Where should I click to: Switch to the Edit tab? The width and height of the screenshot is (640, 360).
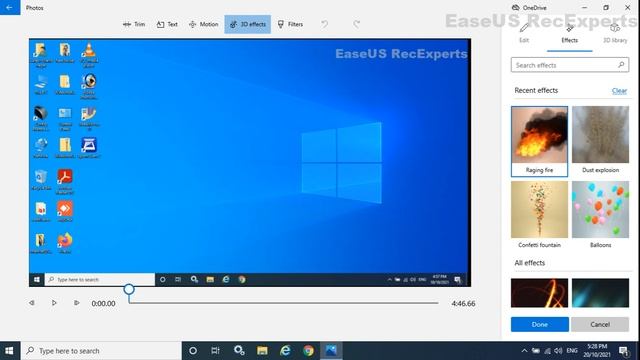524,34
